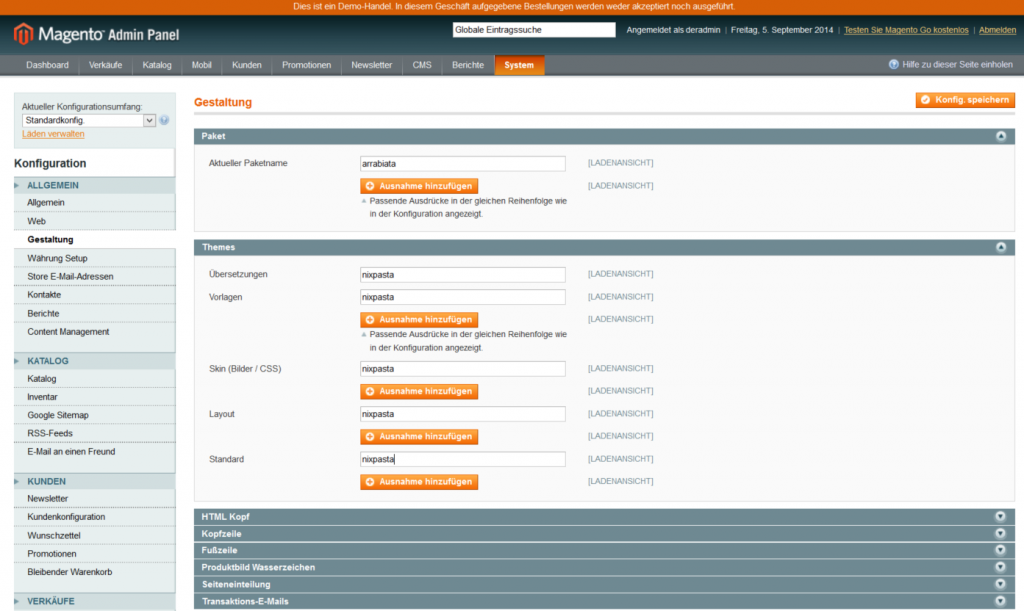The width and height of the screenshot is (1024, 611).
Task: Switch to the CMS tab
Action: click(x=421, y=64)
